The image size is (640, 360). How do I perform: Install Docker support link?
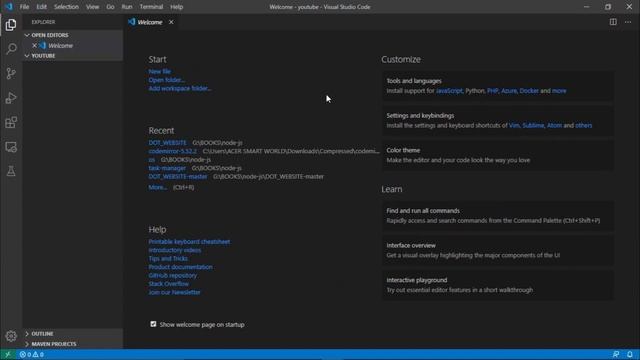529,91
